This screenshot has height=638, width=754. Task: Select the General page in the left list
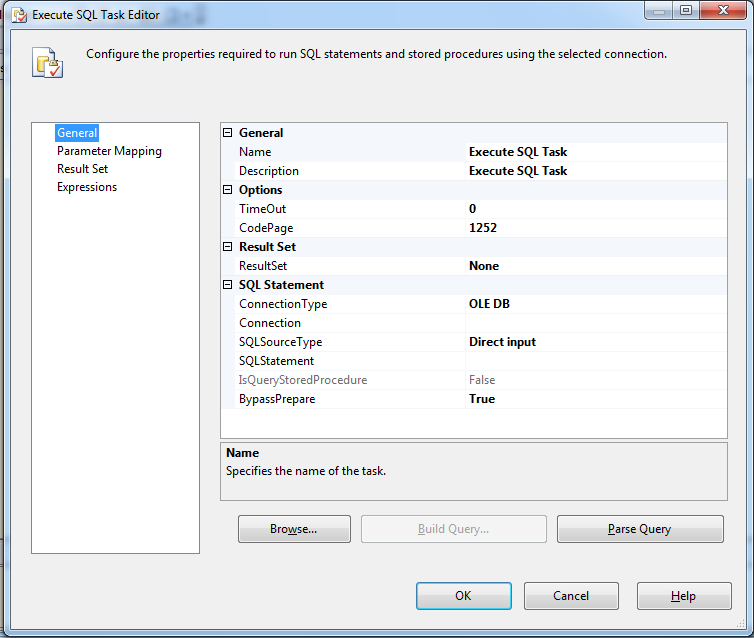pos(77,133)
